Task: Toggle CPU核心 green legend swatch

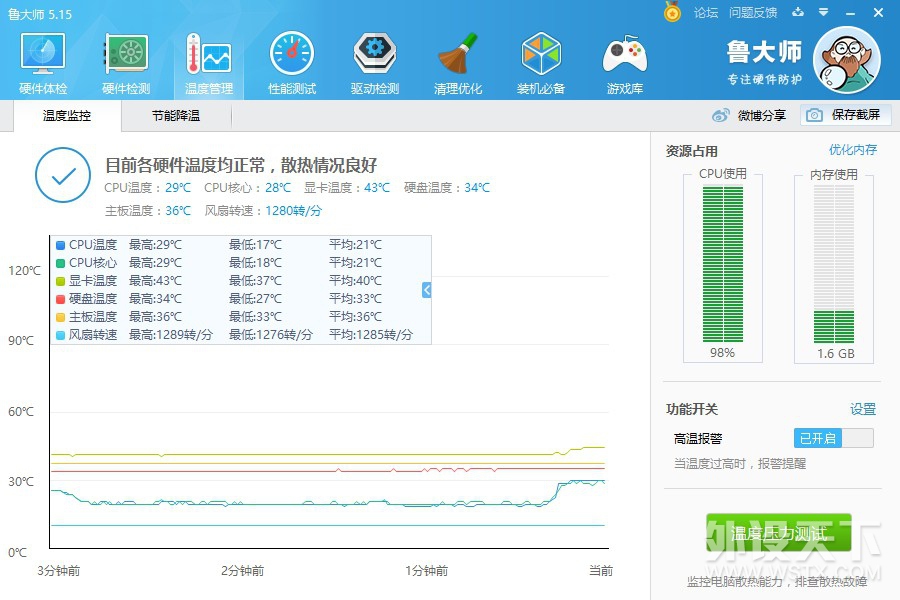Action: (x=60, y=263)
